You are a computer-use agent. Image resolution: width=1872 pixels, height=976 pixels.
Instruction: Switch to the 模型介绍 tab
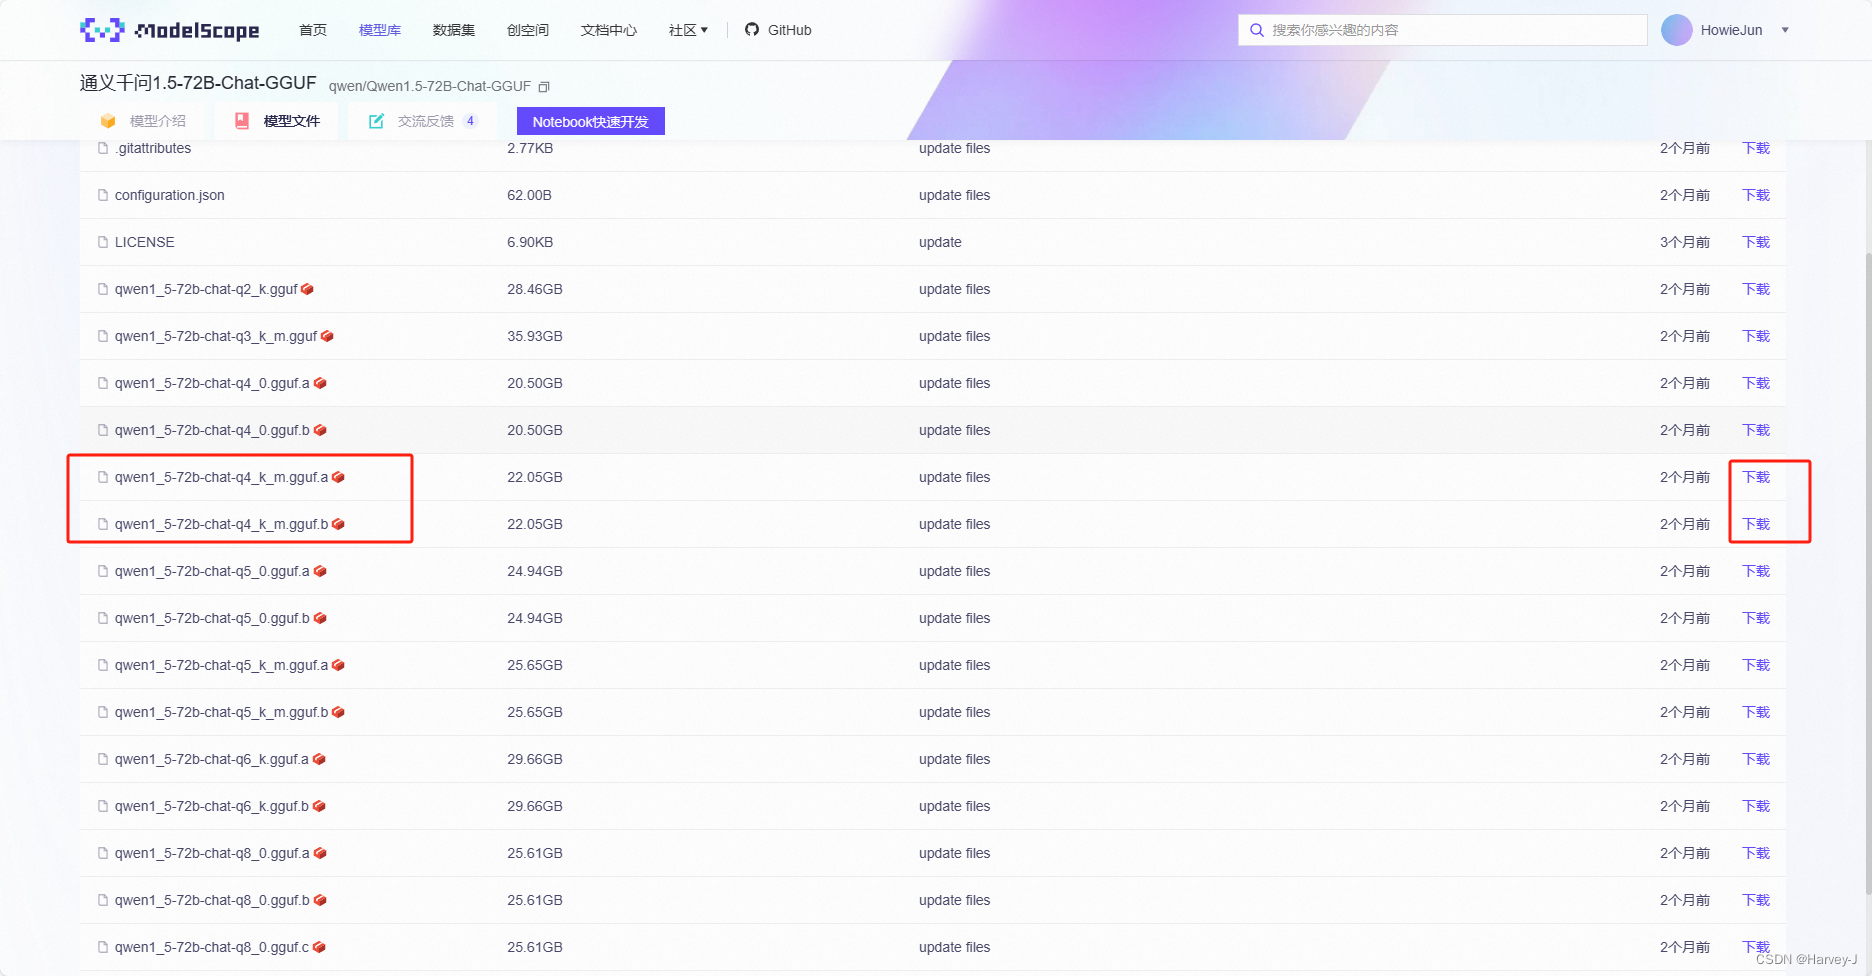[143, 121]
